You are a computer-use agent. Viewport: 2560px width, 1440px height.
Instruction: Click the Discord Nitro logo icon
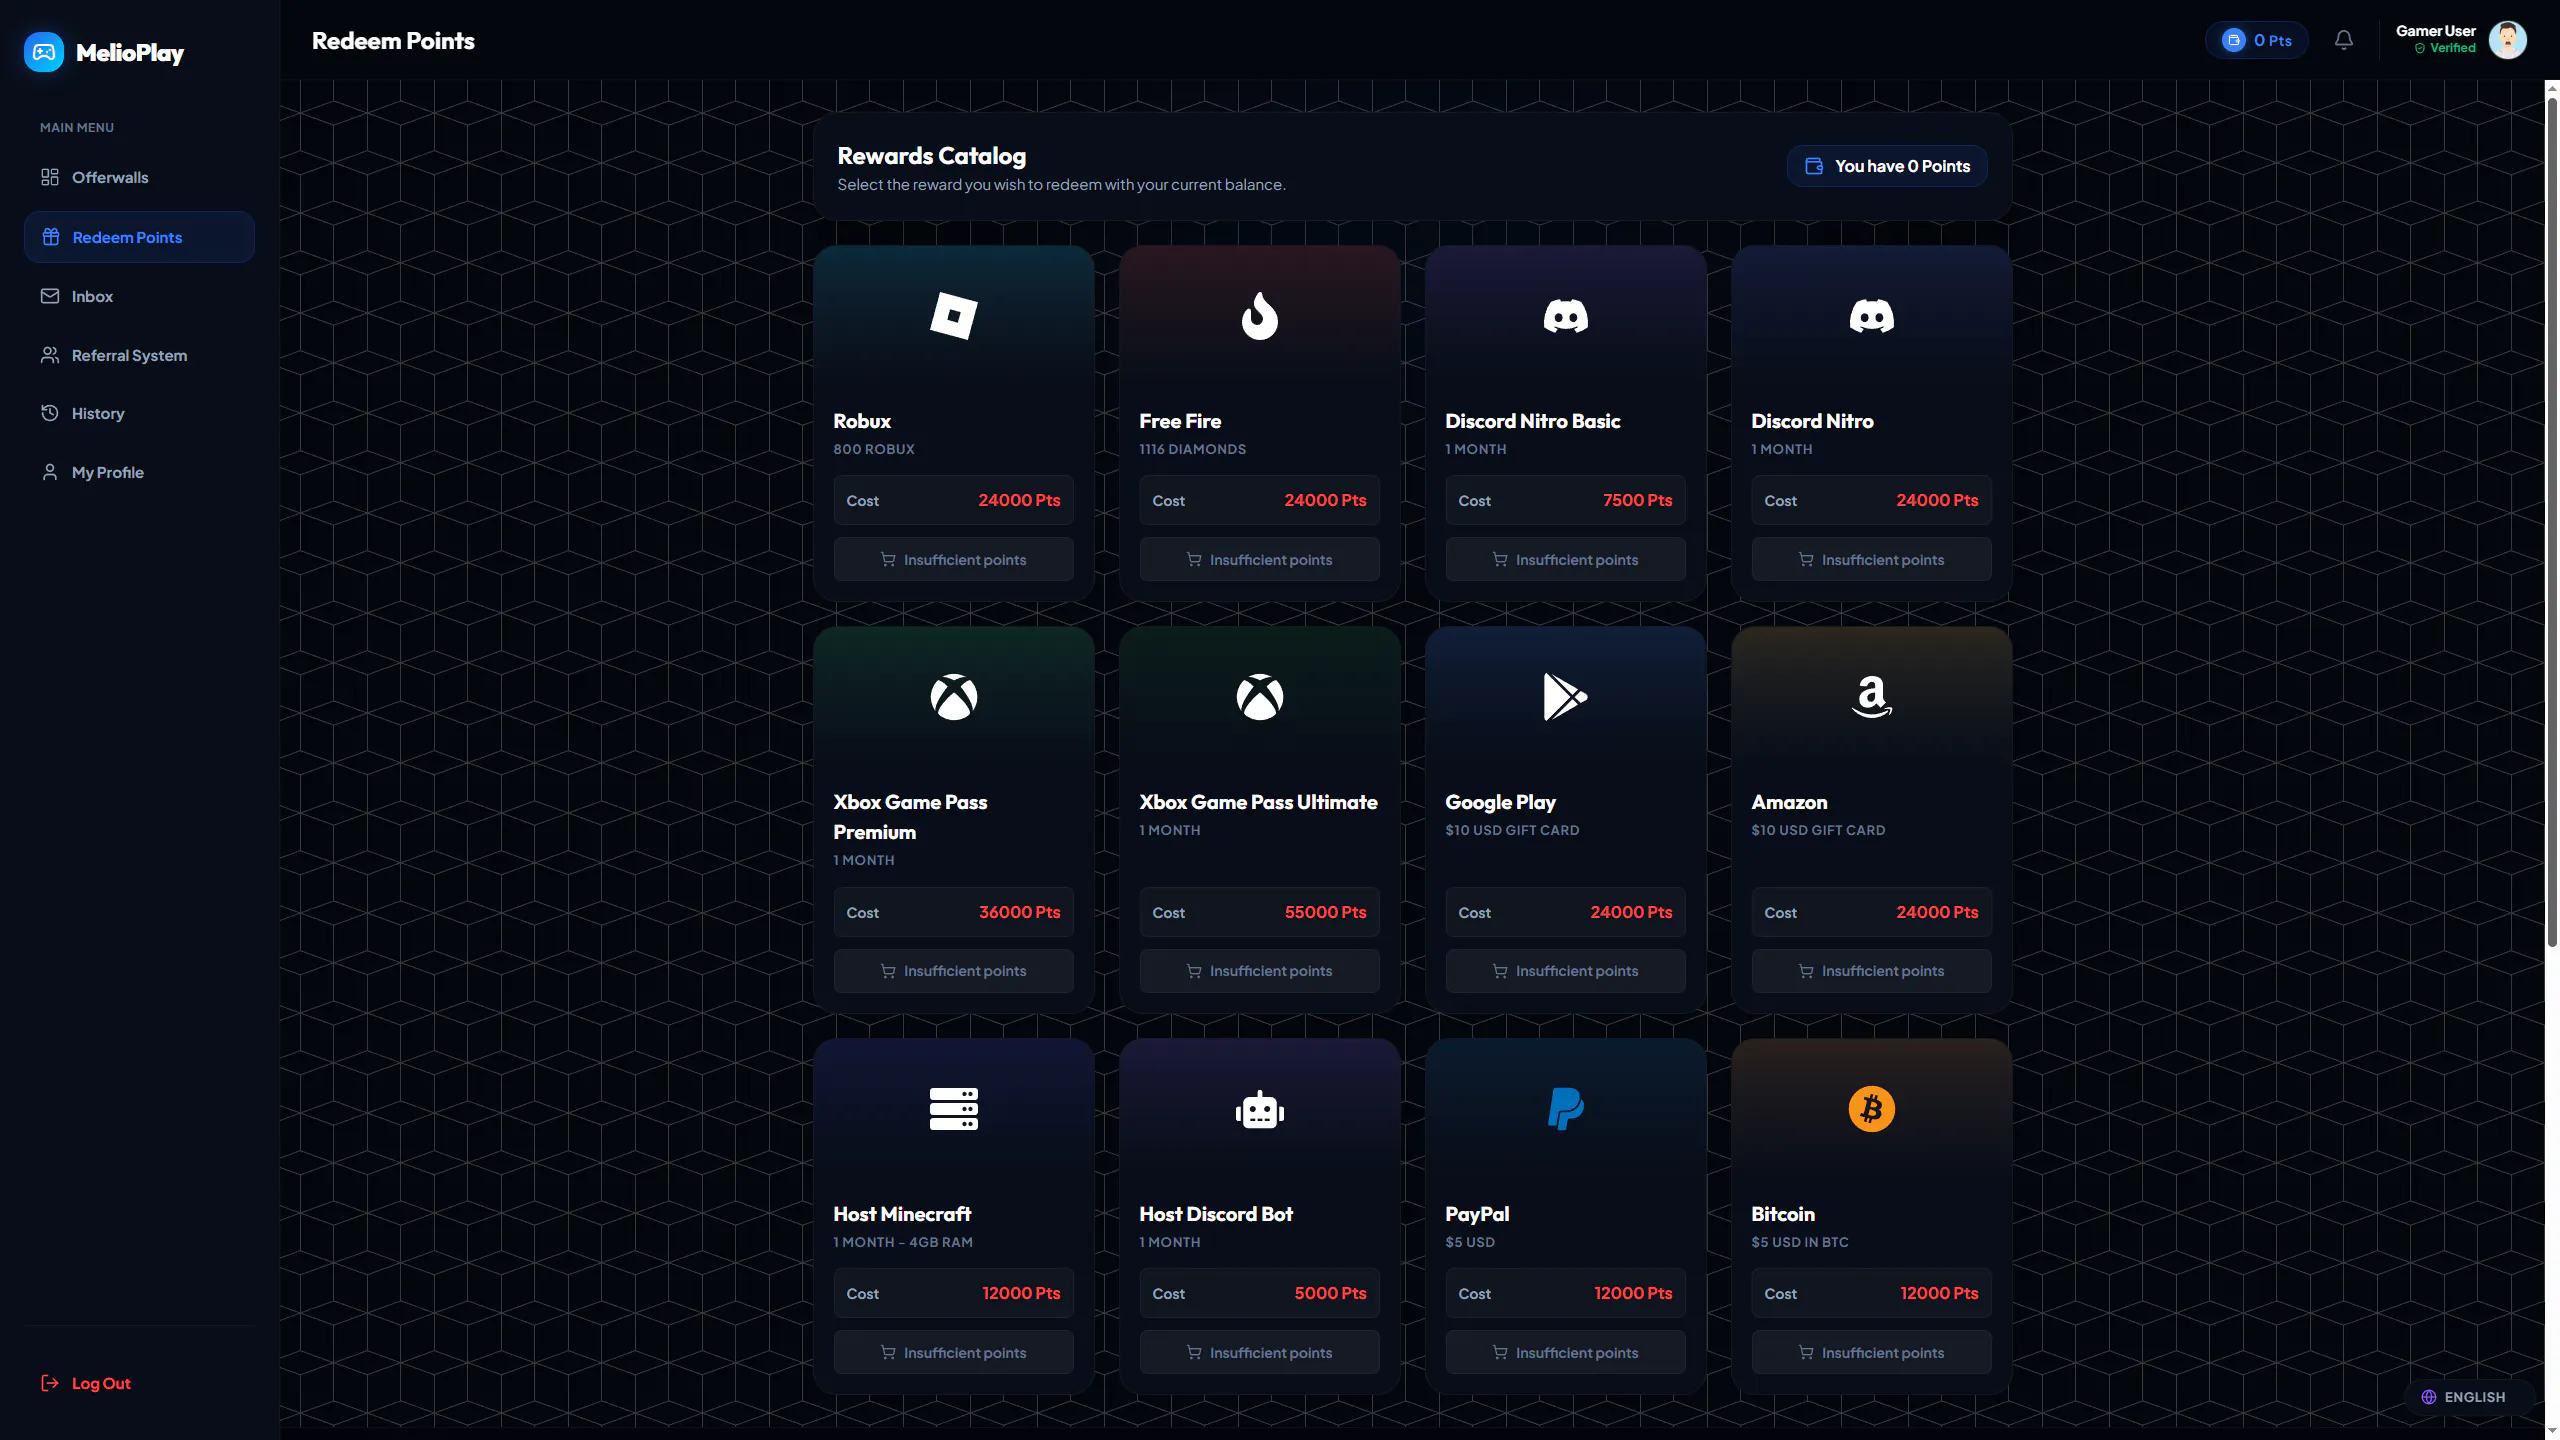tap(1871, 316)
